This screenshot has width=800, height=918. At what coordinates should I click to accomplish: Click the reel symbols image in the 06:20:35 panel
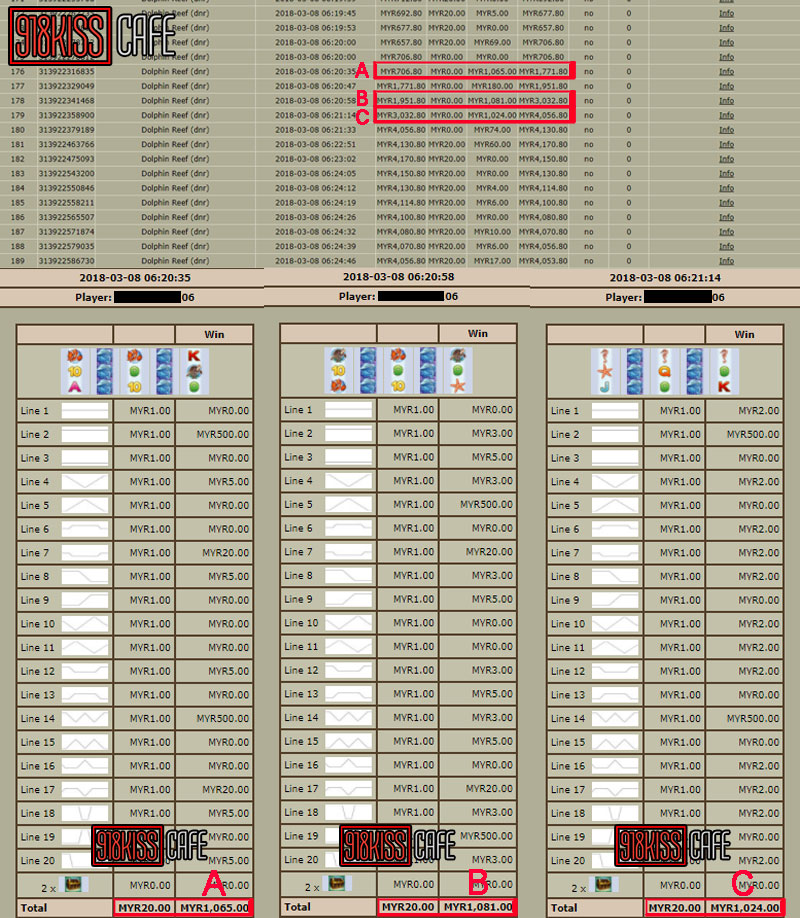point(135,371)
